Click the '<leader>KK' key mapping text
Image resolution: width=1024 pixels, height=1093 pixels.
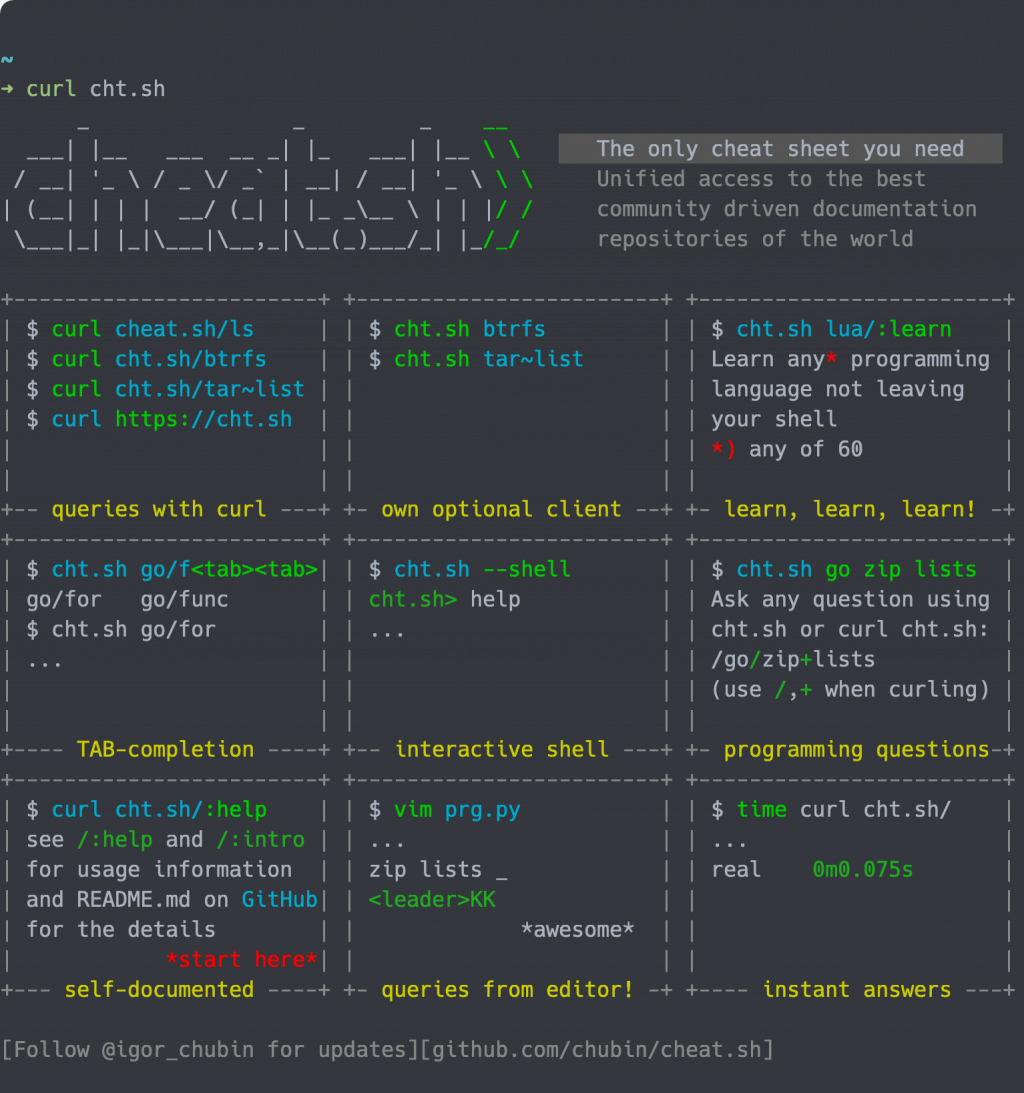pyautogui.click(x=432, y=899)
